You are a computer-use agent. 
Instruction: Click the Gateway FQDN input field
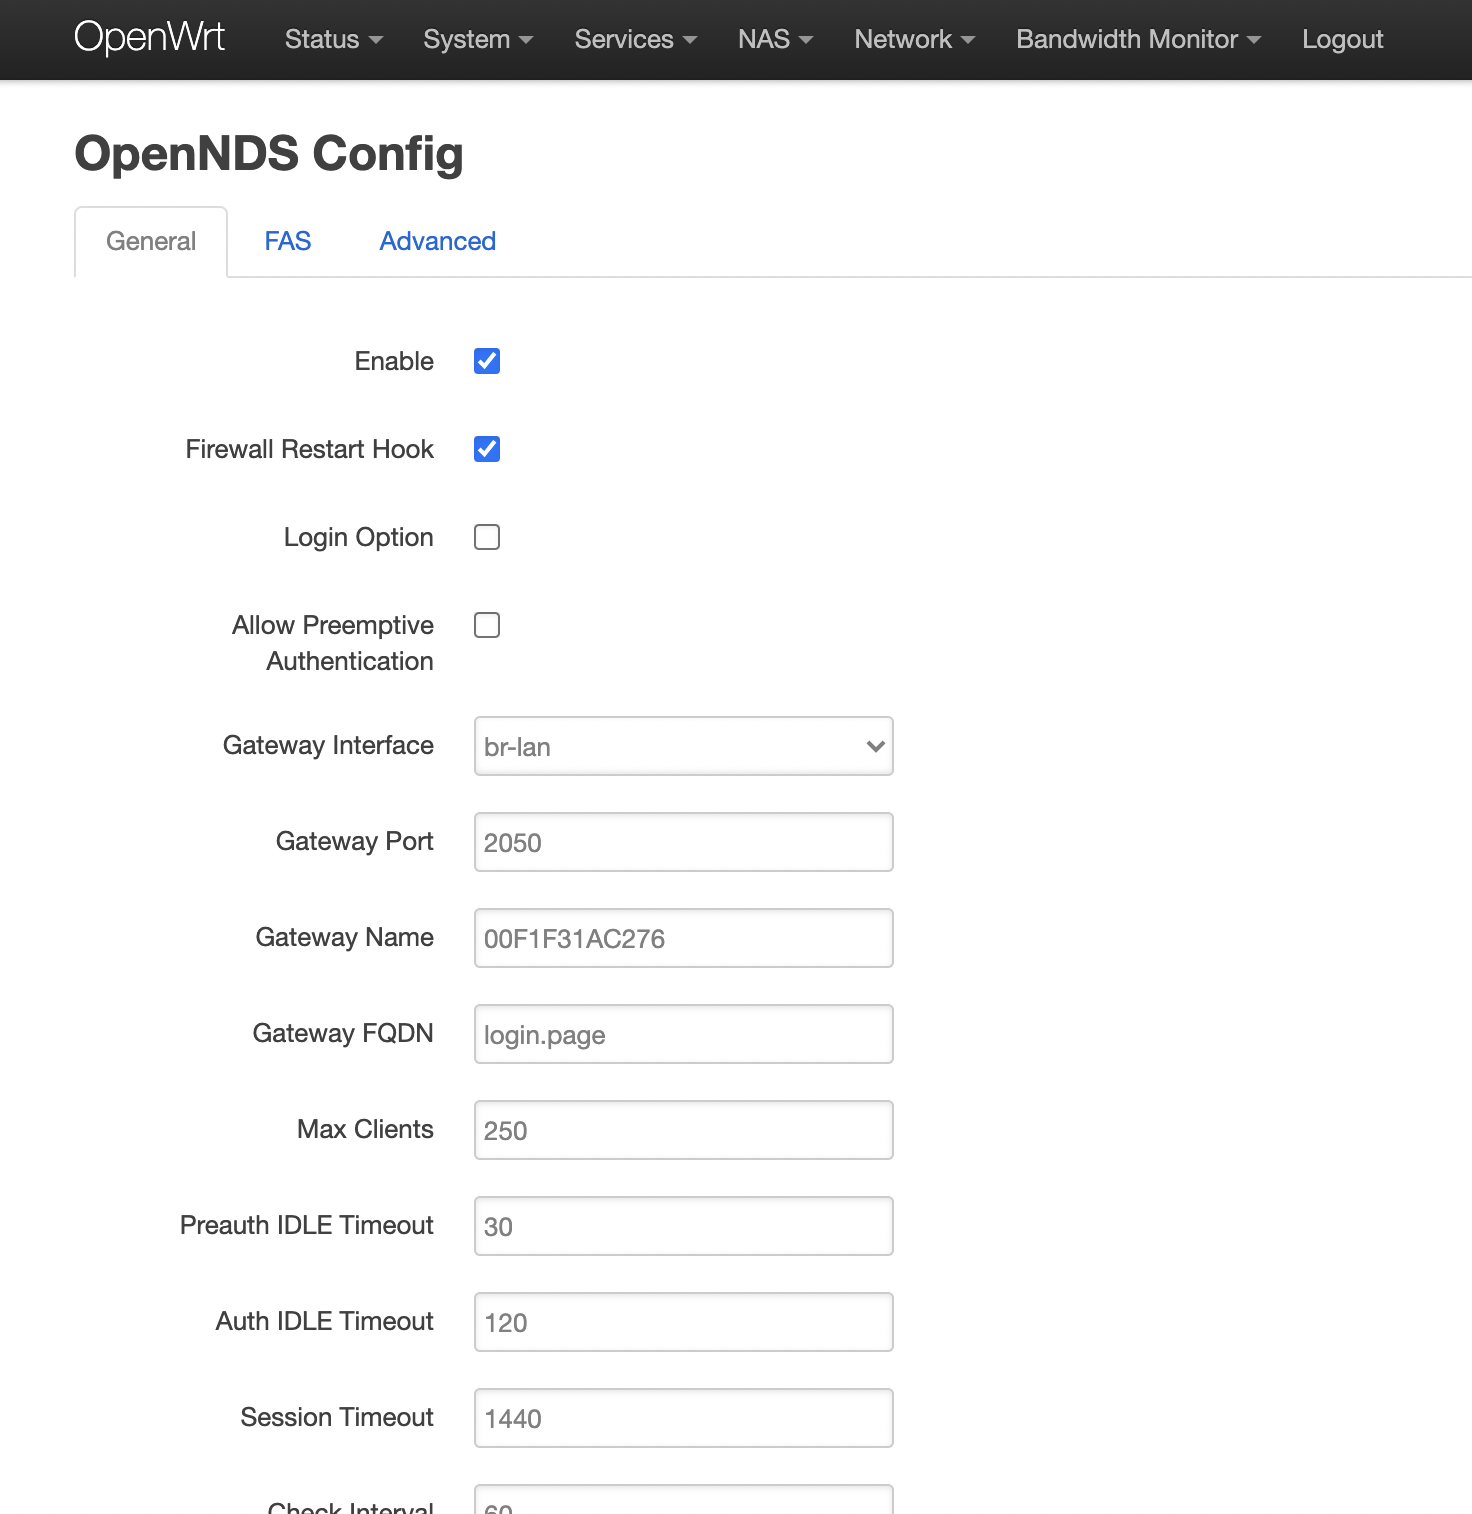coord(683,1034)
